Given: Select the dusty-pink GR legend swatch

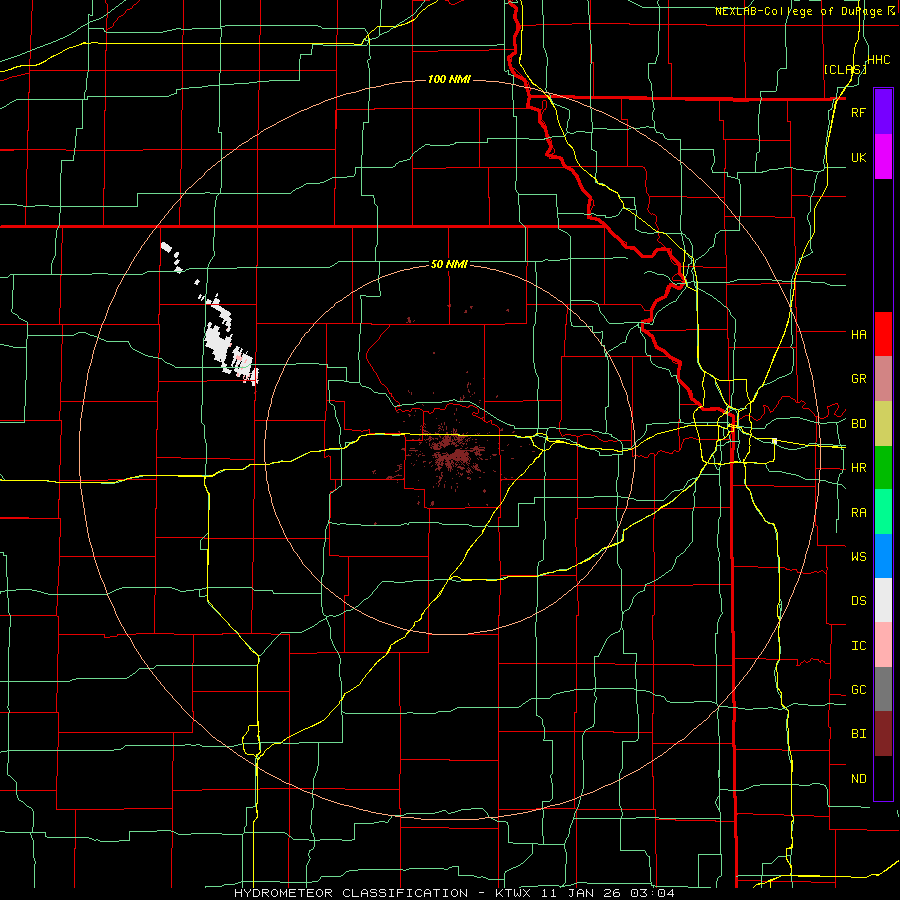Looking at the screenshot, I should click(x=883, y=379).
